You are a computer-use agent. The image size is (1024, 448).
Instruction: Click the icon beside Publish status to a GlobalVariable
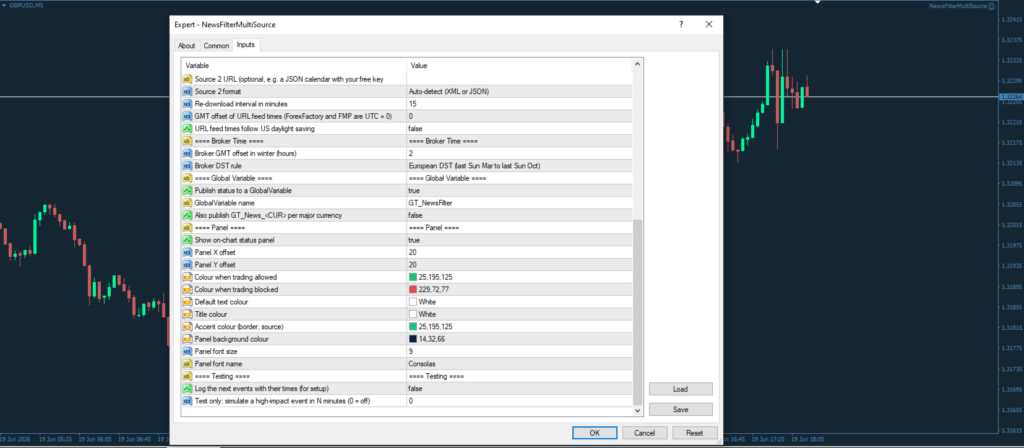[187, 191]
